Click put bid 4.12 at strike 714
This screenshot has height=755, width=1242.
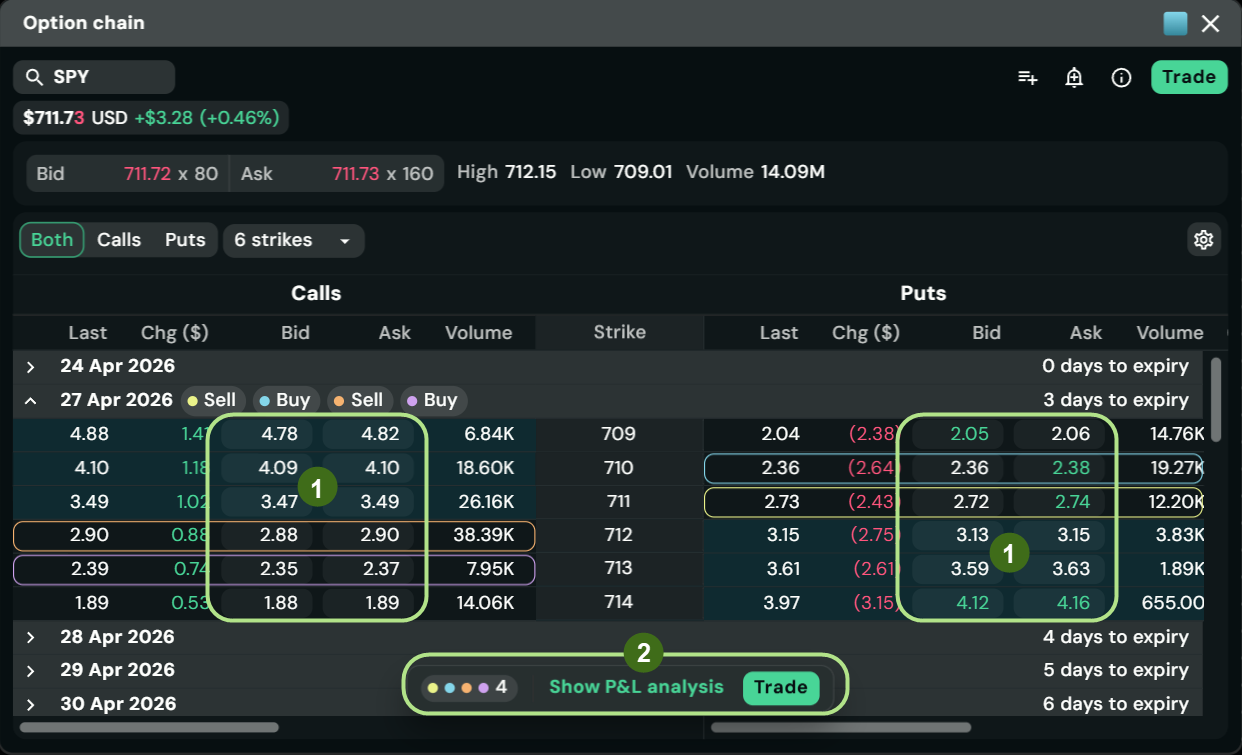tap(958, 603)
